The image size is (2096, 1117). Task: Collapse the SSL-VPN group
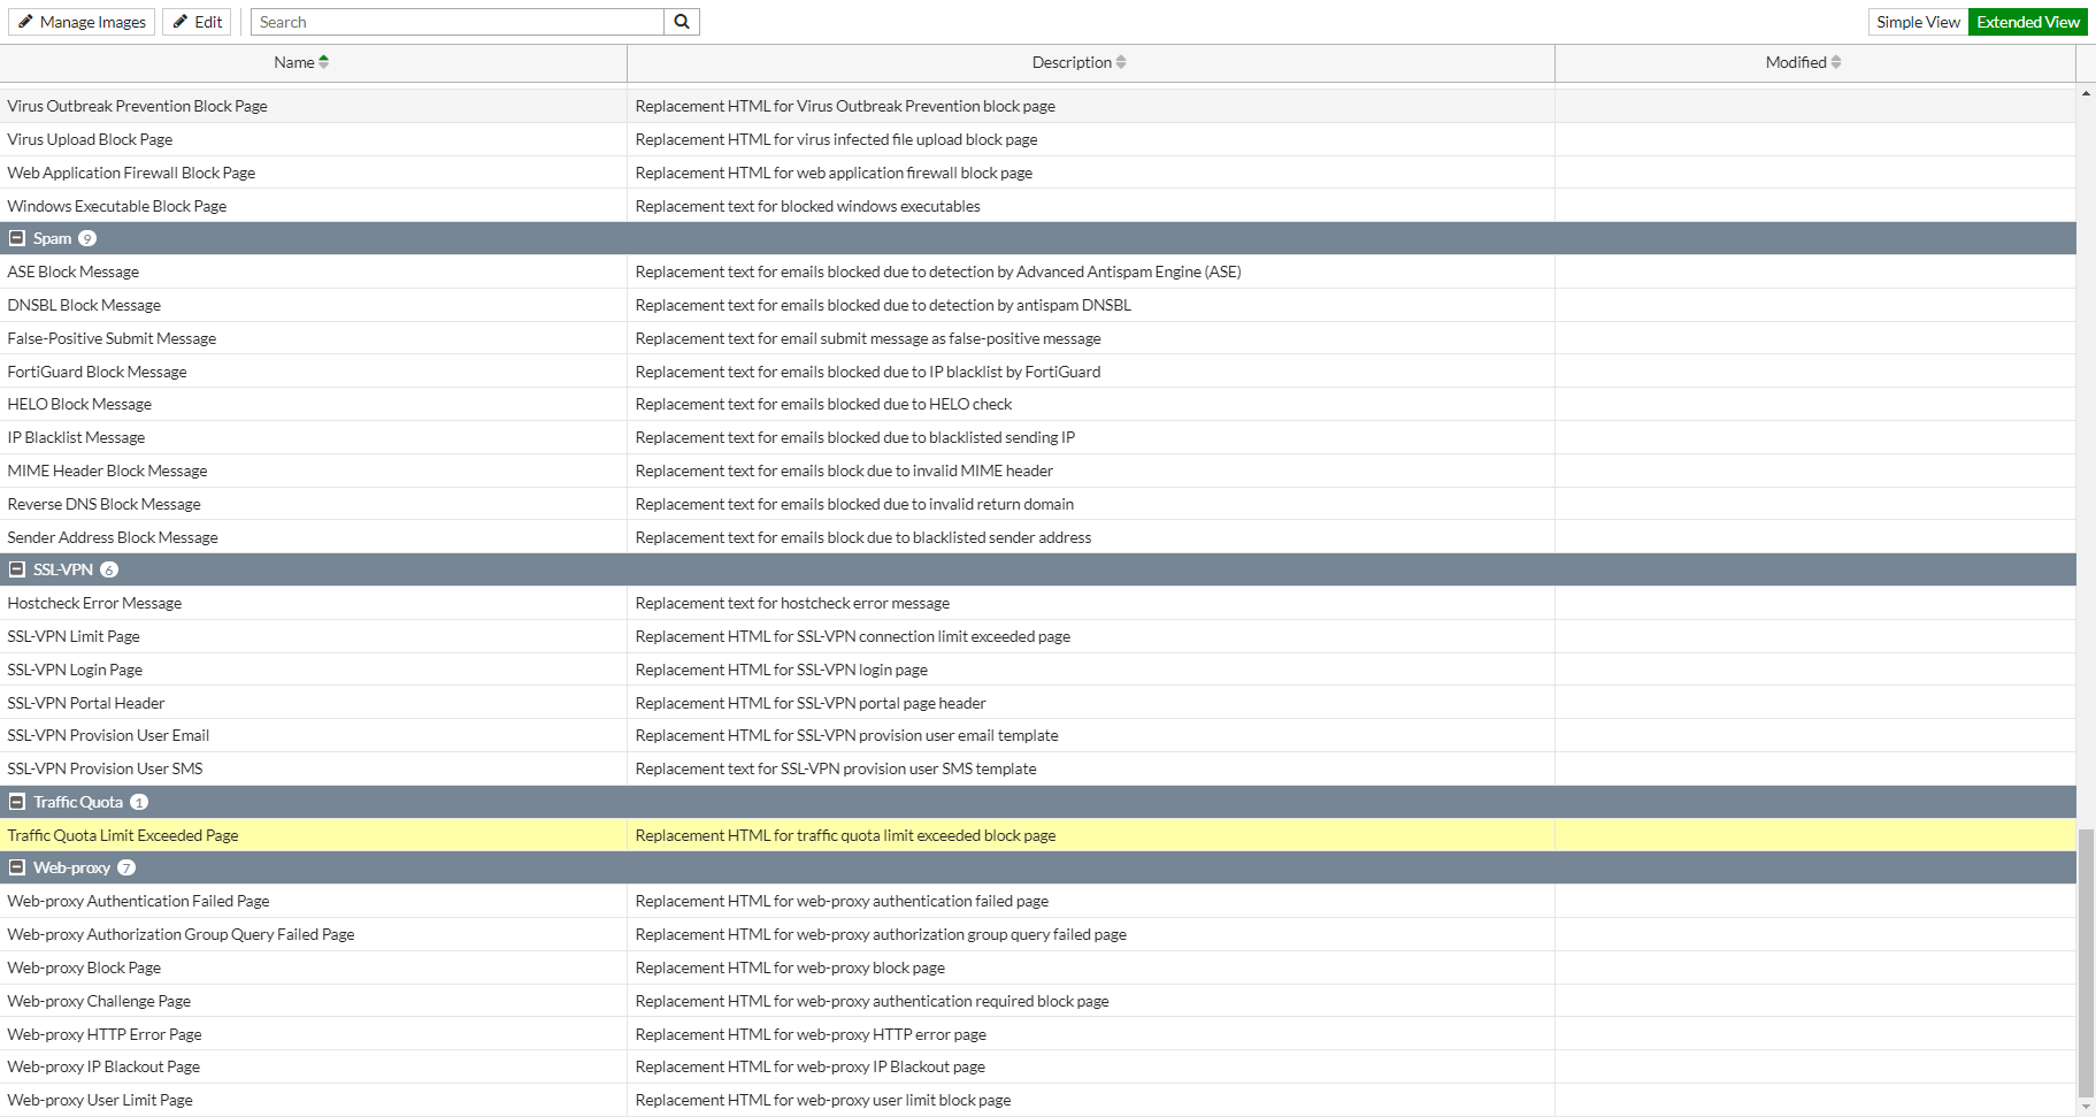click(17, 569)
